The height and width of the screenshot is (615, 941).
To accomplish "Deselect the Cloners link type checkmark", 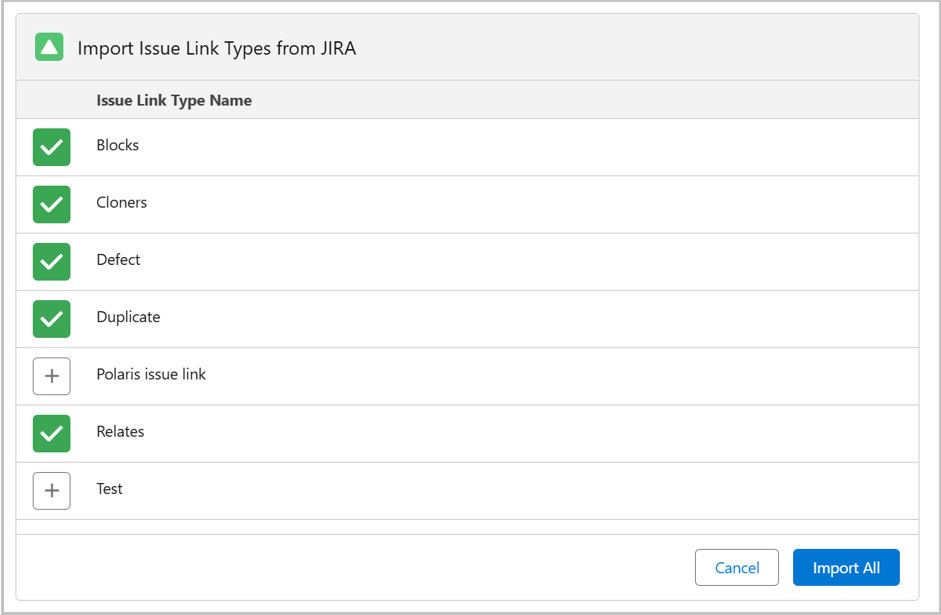I will [52, 204].
